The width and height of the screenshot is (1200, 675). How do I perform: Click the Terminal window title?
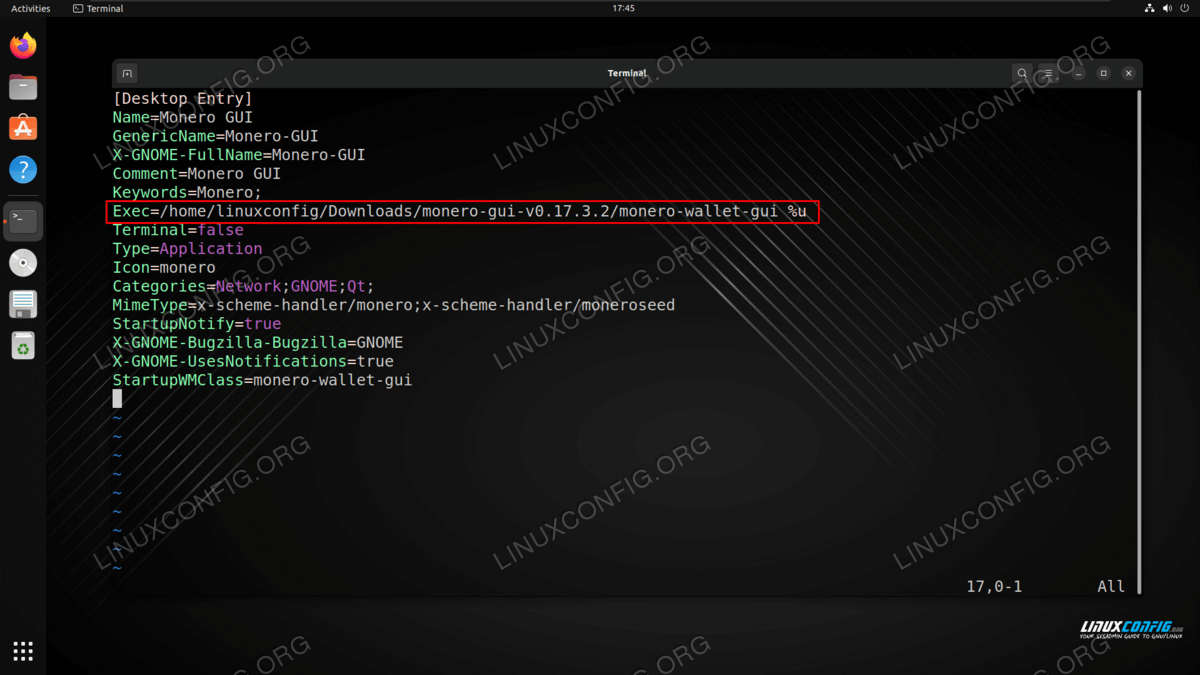627,73
